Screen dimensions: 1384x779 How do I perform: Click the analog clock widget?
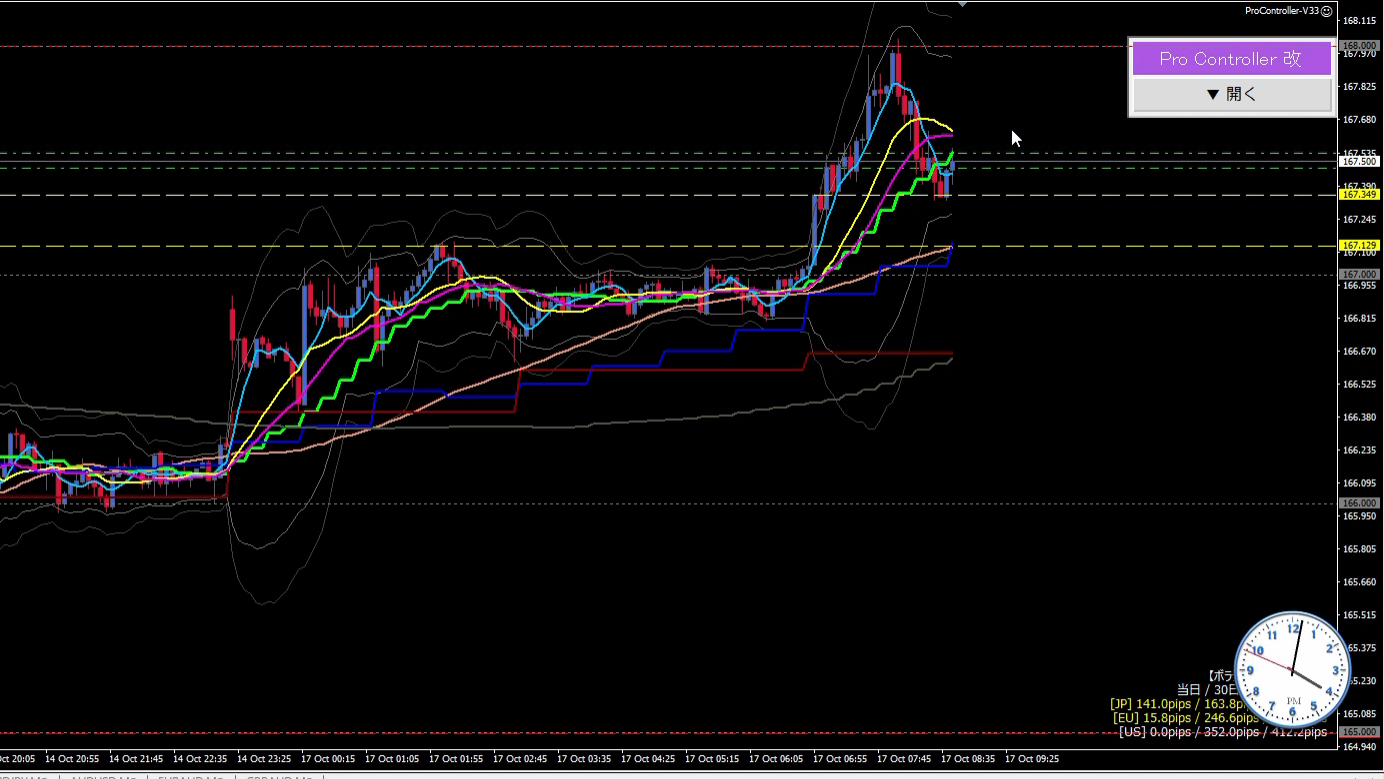pos(1293,669)
